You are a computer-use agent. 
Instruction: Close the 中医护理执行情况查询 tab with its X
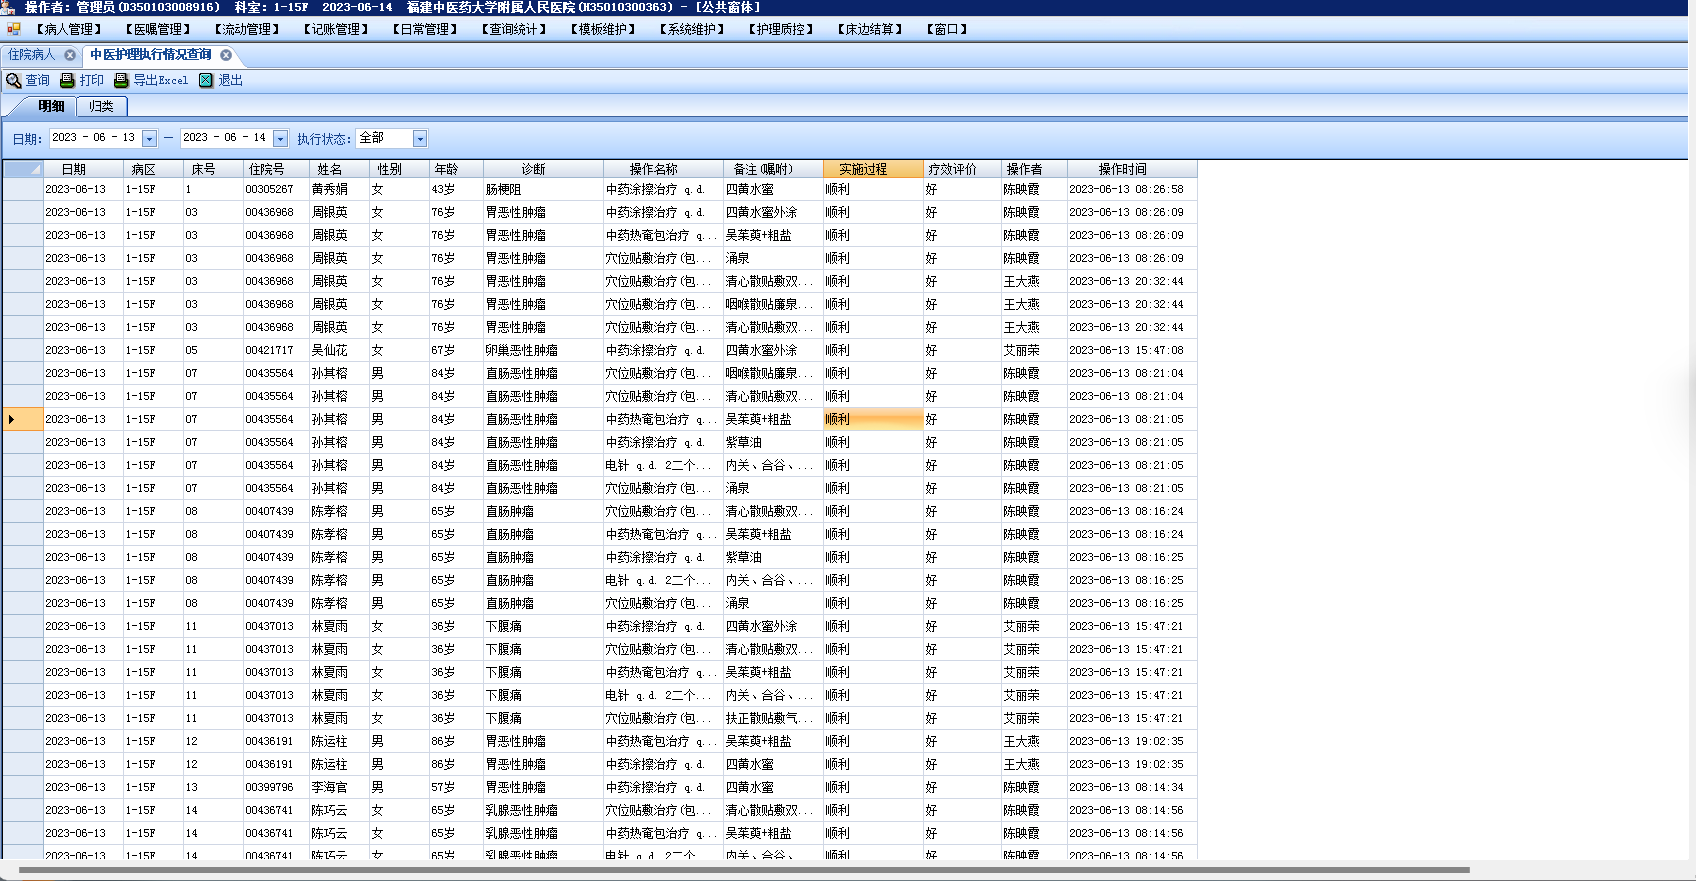[226, 55]
